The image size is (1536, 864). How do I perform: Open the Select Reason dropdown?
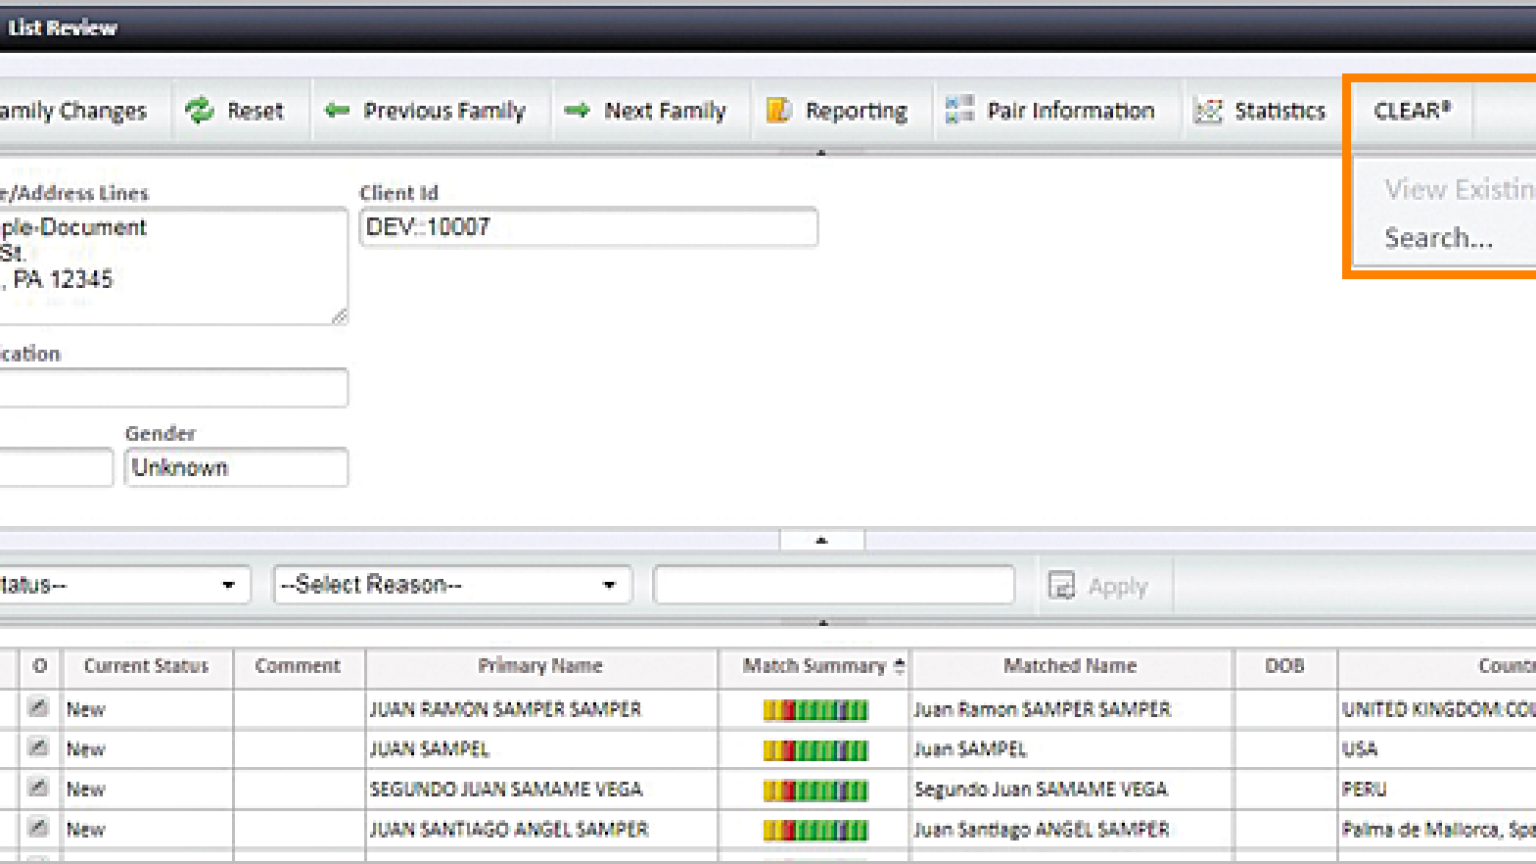click(x=452, y=585)
